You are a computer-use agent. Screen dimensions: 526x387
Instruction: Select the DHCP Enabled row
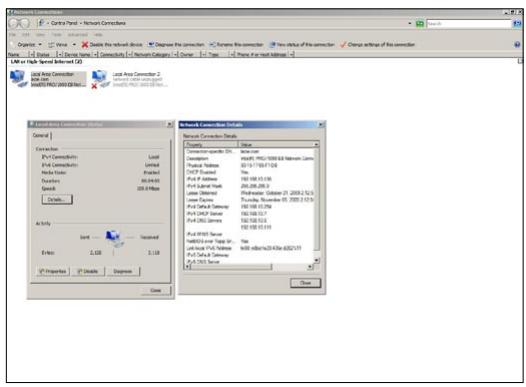(249, 172)
